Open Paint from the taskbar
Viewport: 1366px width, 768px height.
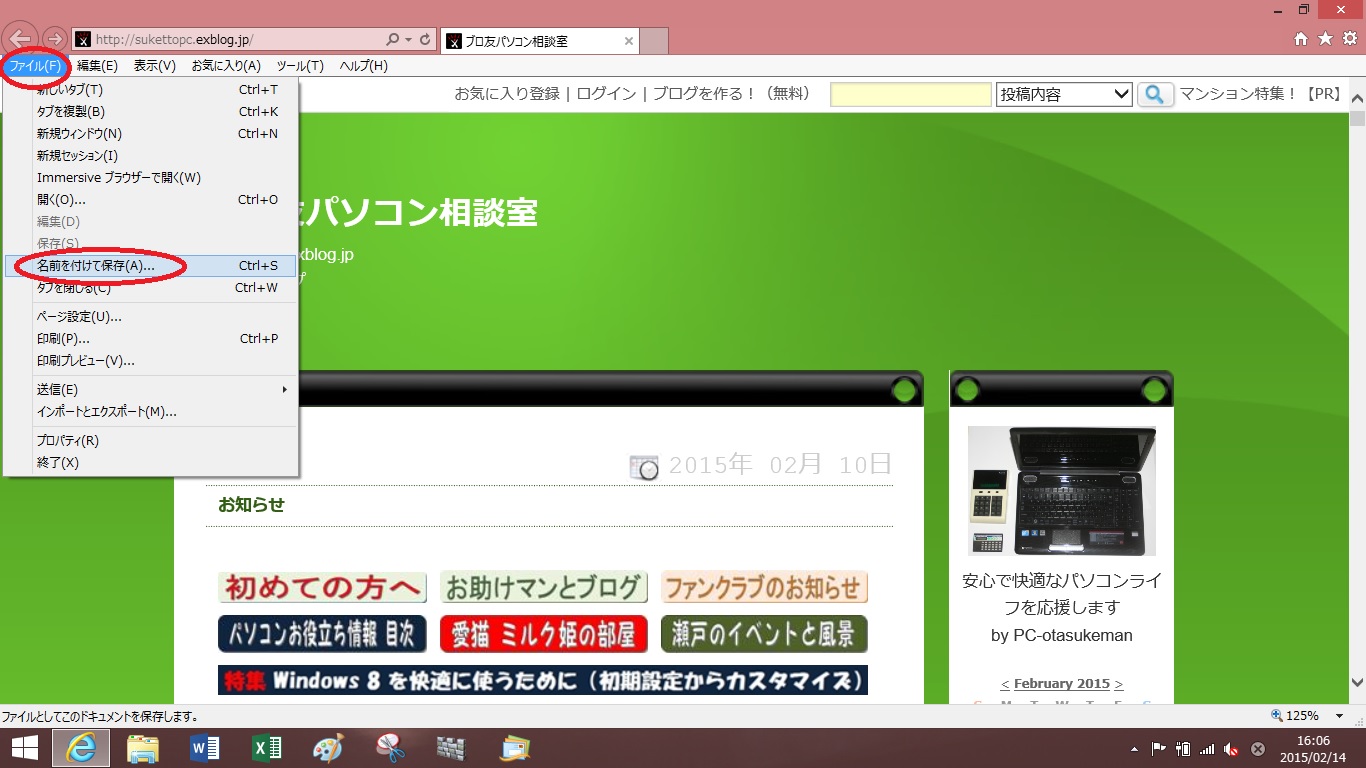328,748
